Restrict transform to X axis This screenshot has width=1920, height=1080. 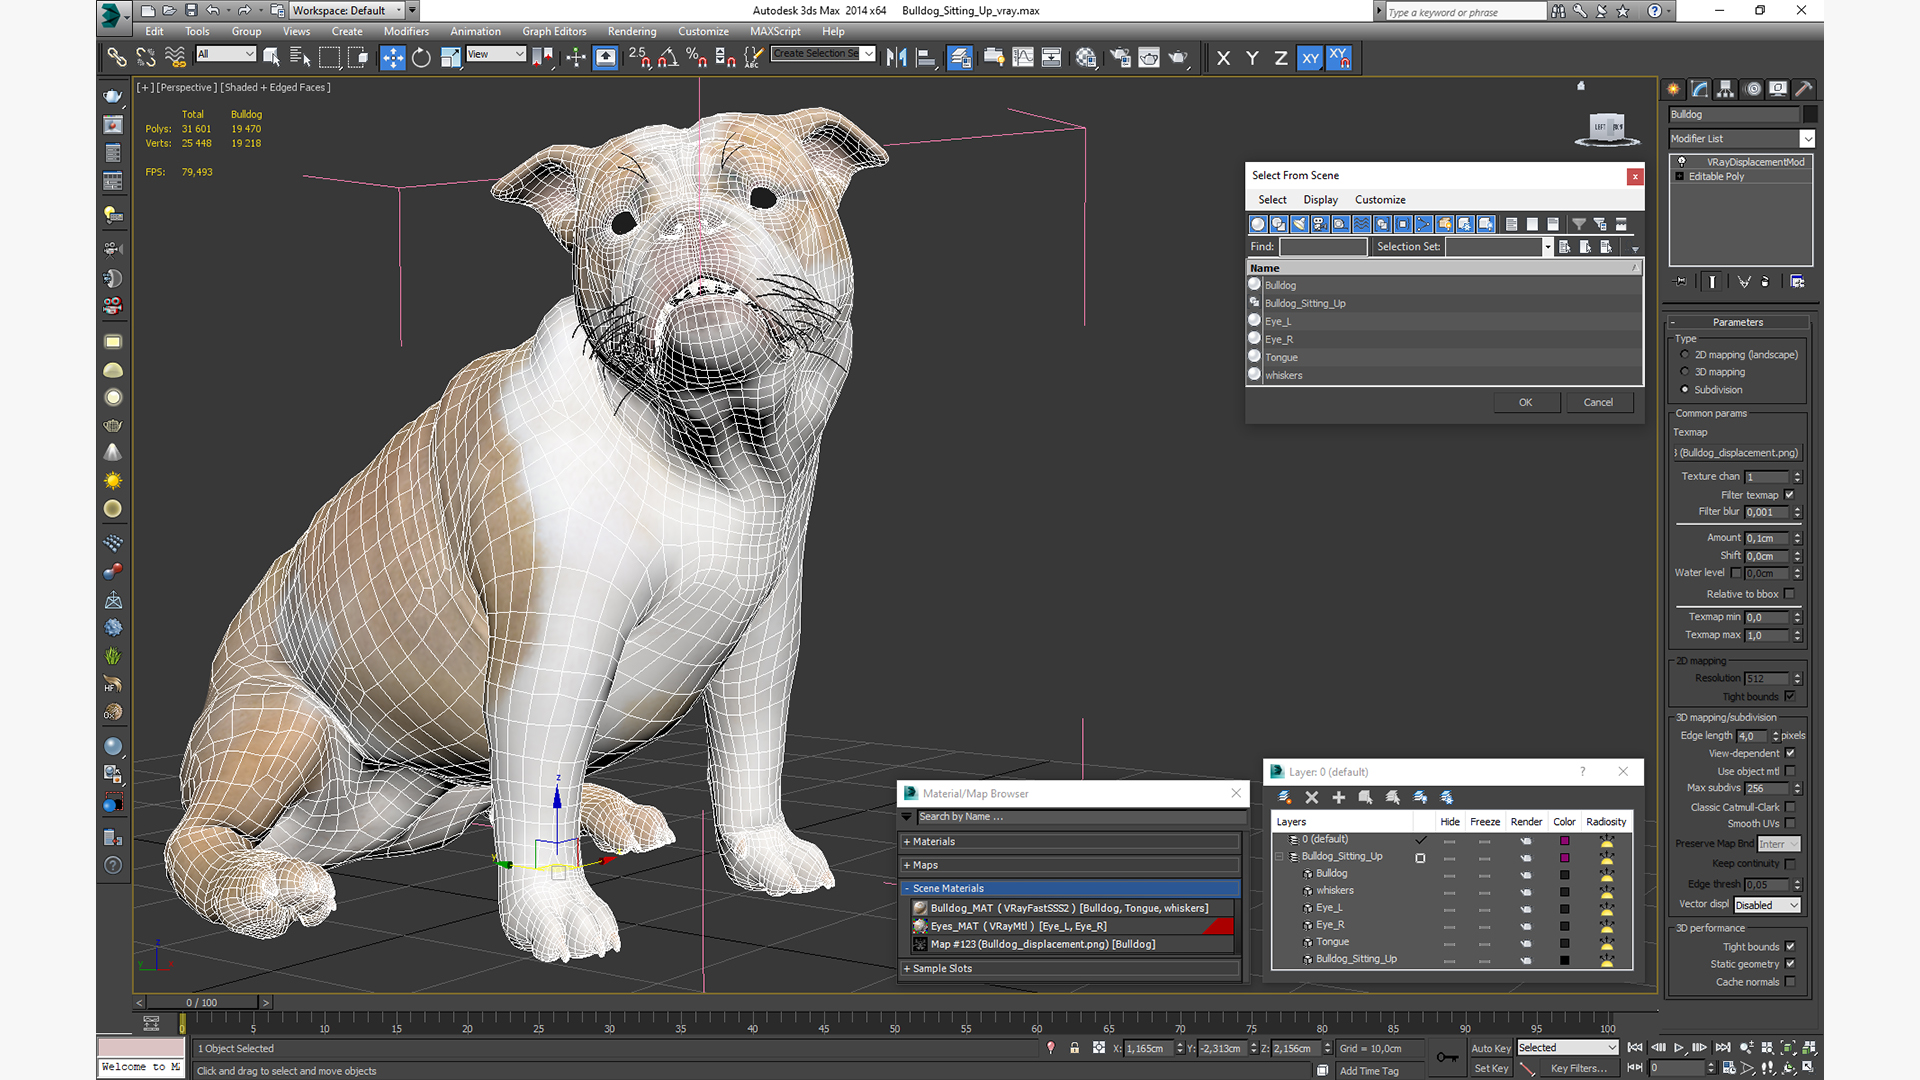[x=1223, y=58]
